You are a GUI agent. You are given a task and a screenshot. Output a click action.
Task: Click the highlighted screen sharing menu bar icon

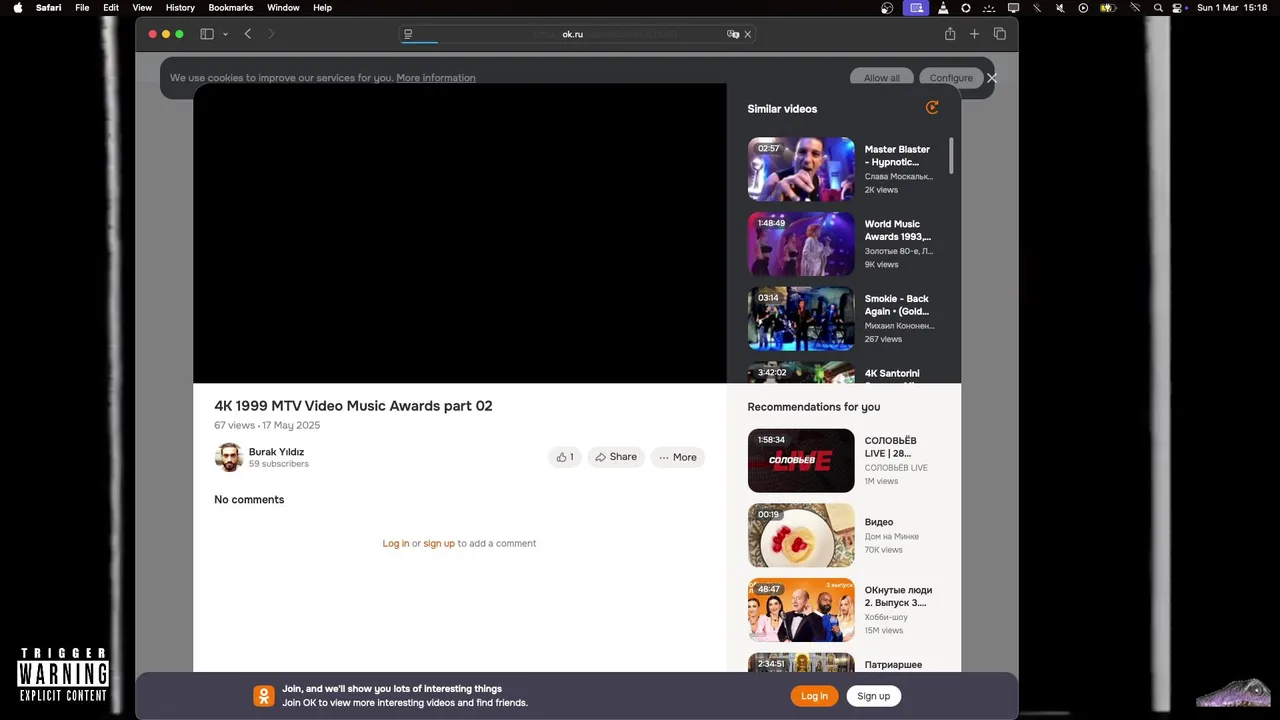[x=916, y=7]
